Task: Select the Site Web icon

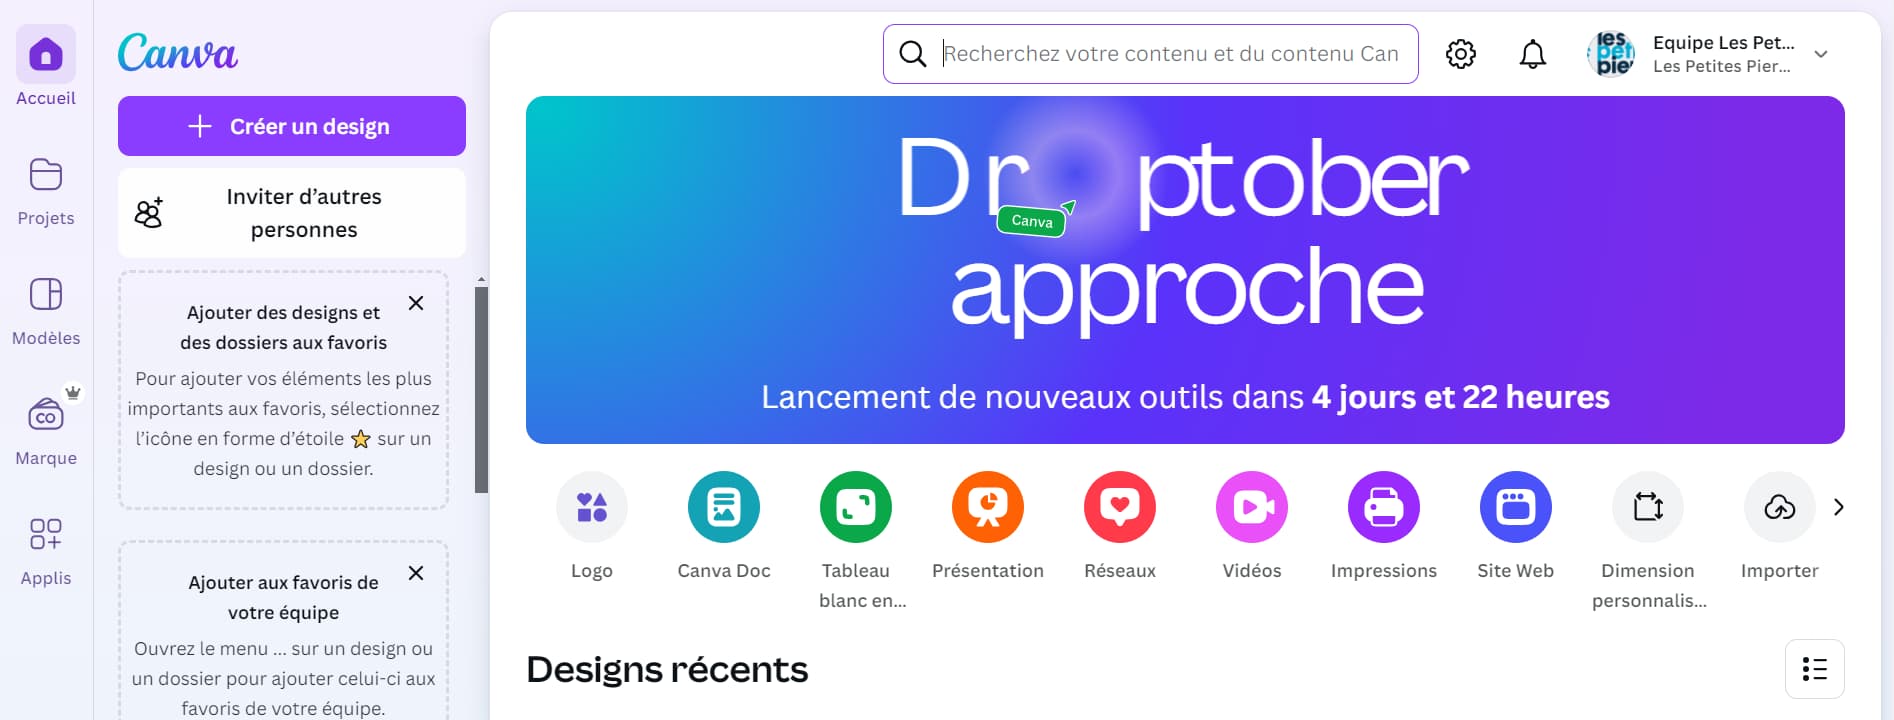Action: tap(1516, 507)
